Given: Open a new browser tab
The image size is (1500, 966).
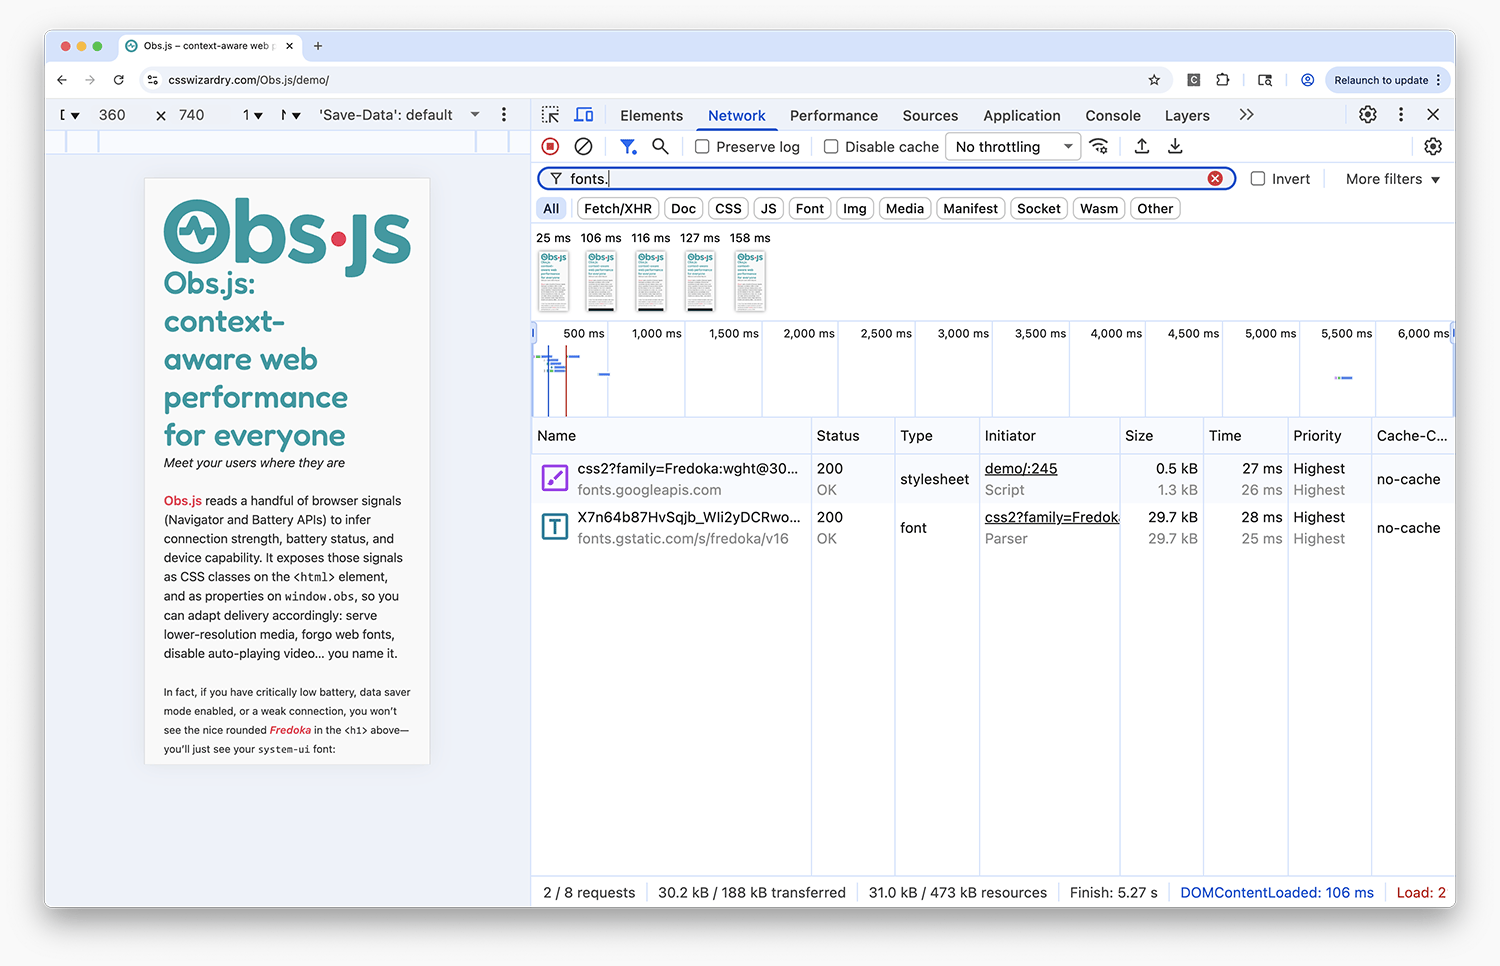Looking at the screenshot, I should pyautogui.click(x=318, y=46).
